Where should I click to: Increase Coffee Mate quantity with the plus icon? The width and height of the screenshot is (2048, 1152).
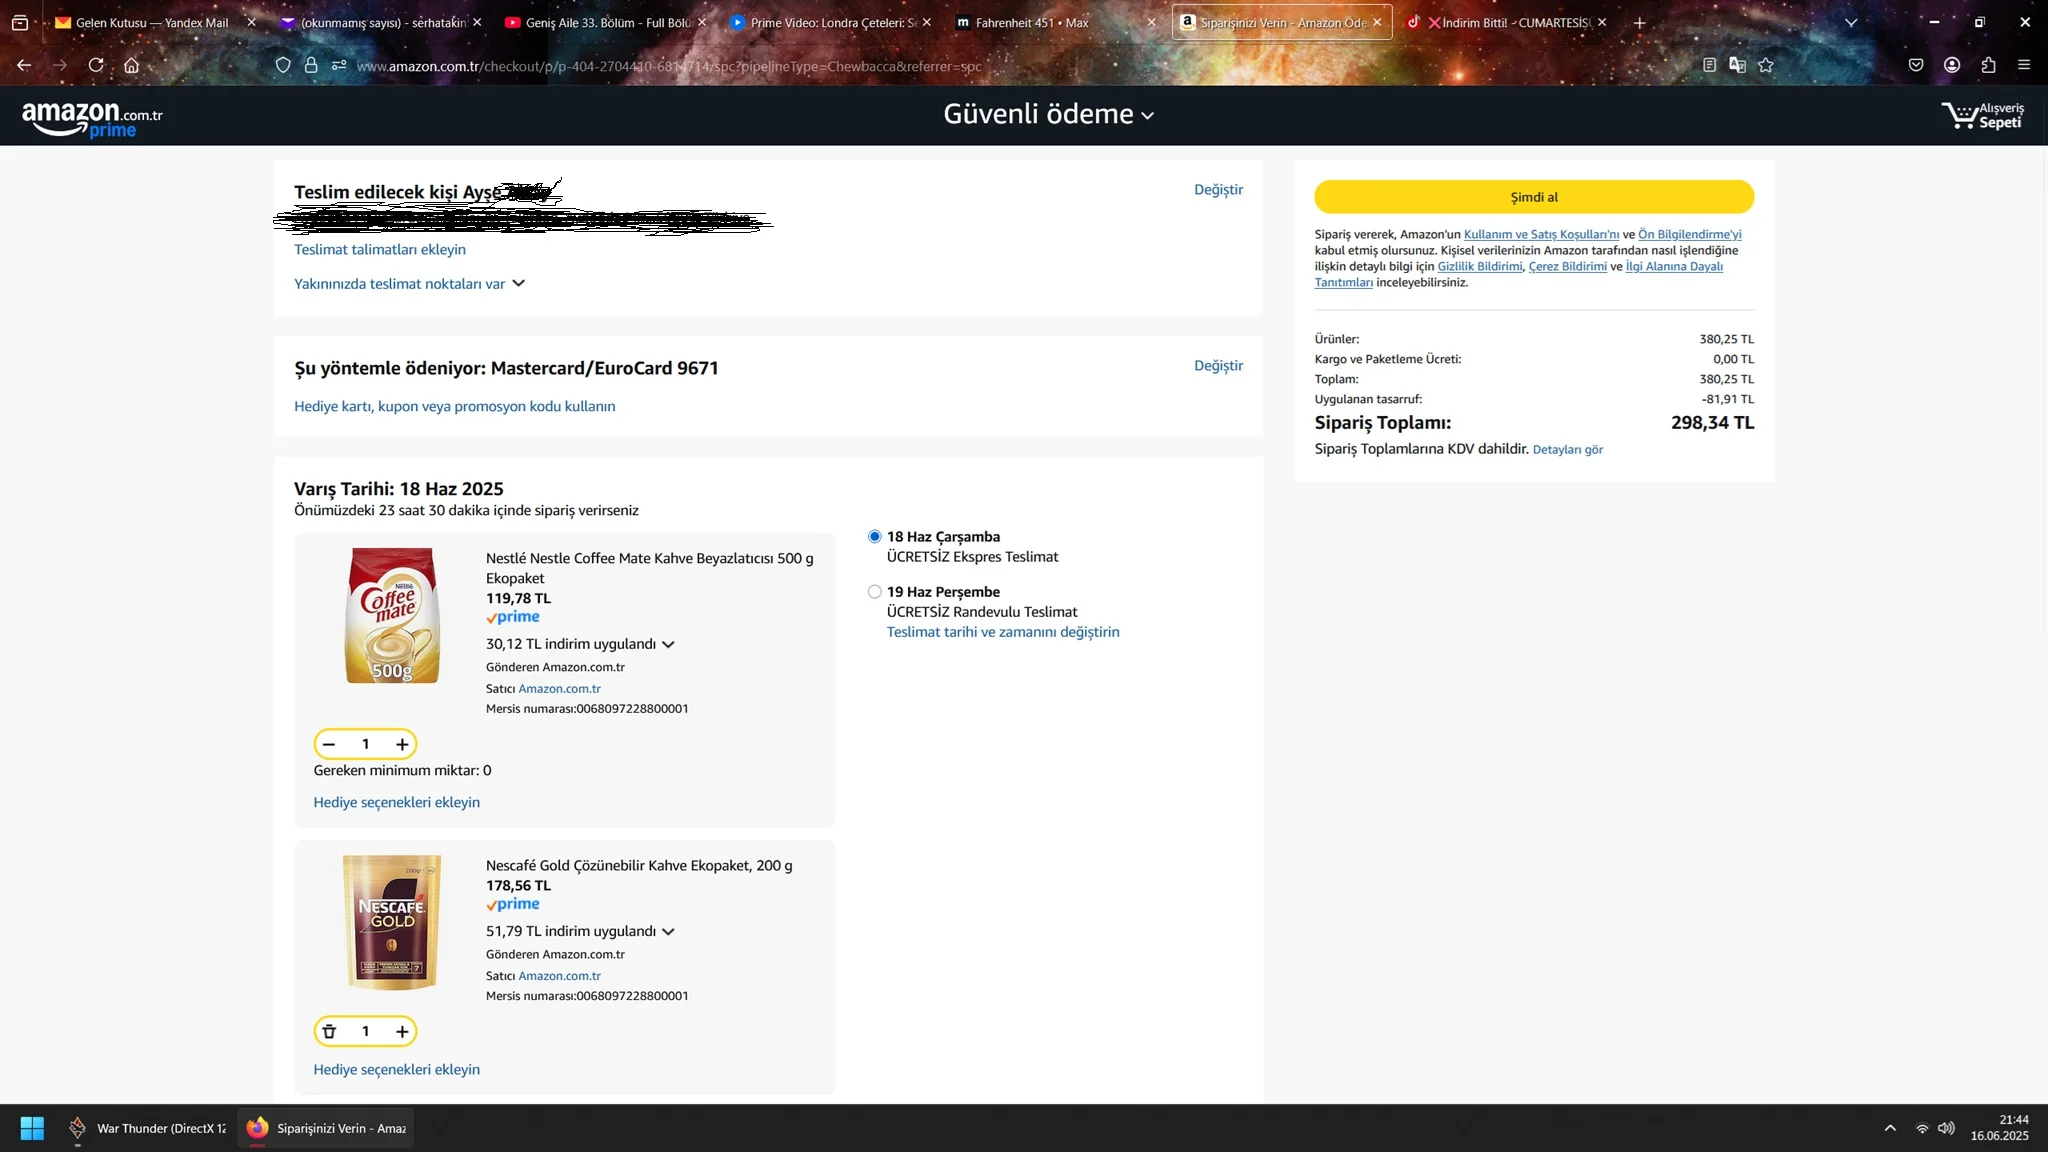[402, 744]
